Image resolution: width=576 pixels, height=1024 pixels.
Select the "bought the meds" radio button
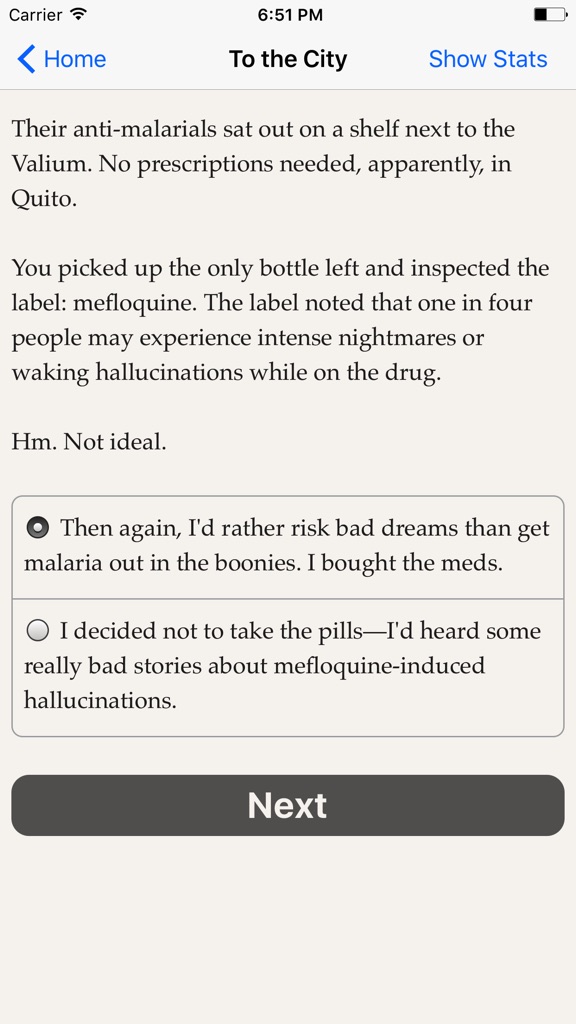pyautogui.click(x=38, y=528)
